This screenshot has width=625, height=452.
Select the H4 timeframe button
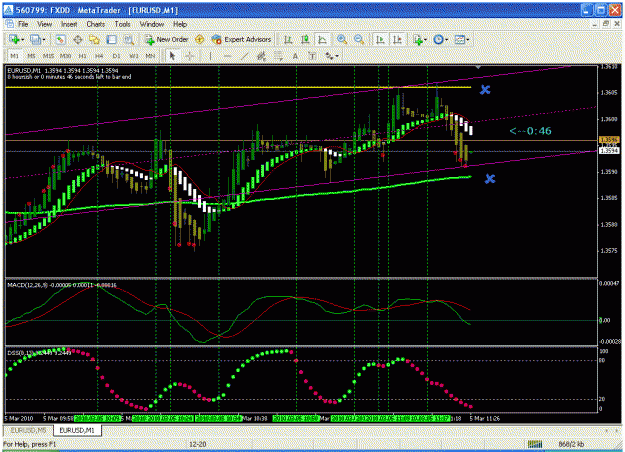point(99,56)
